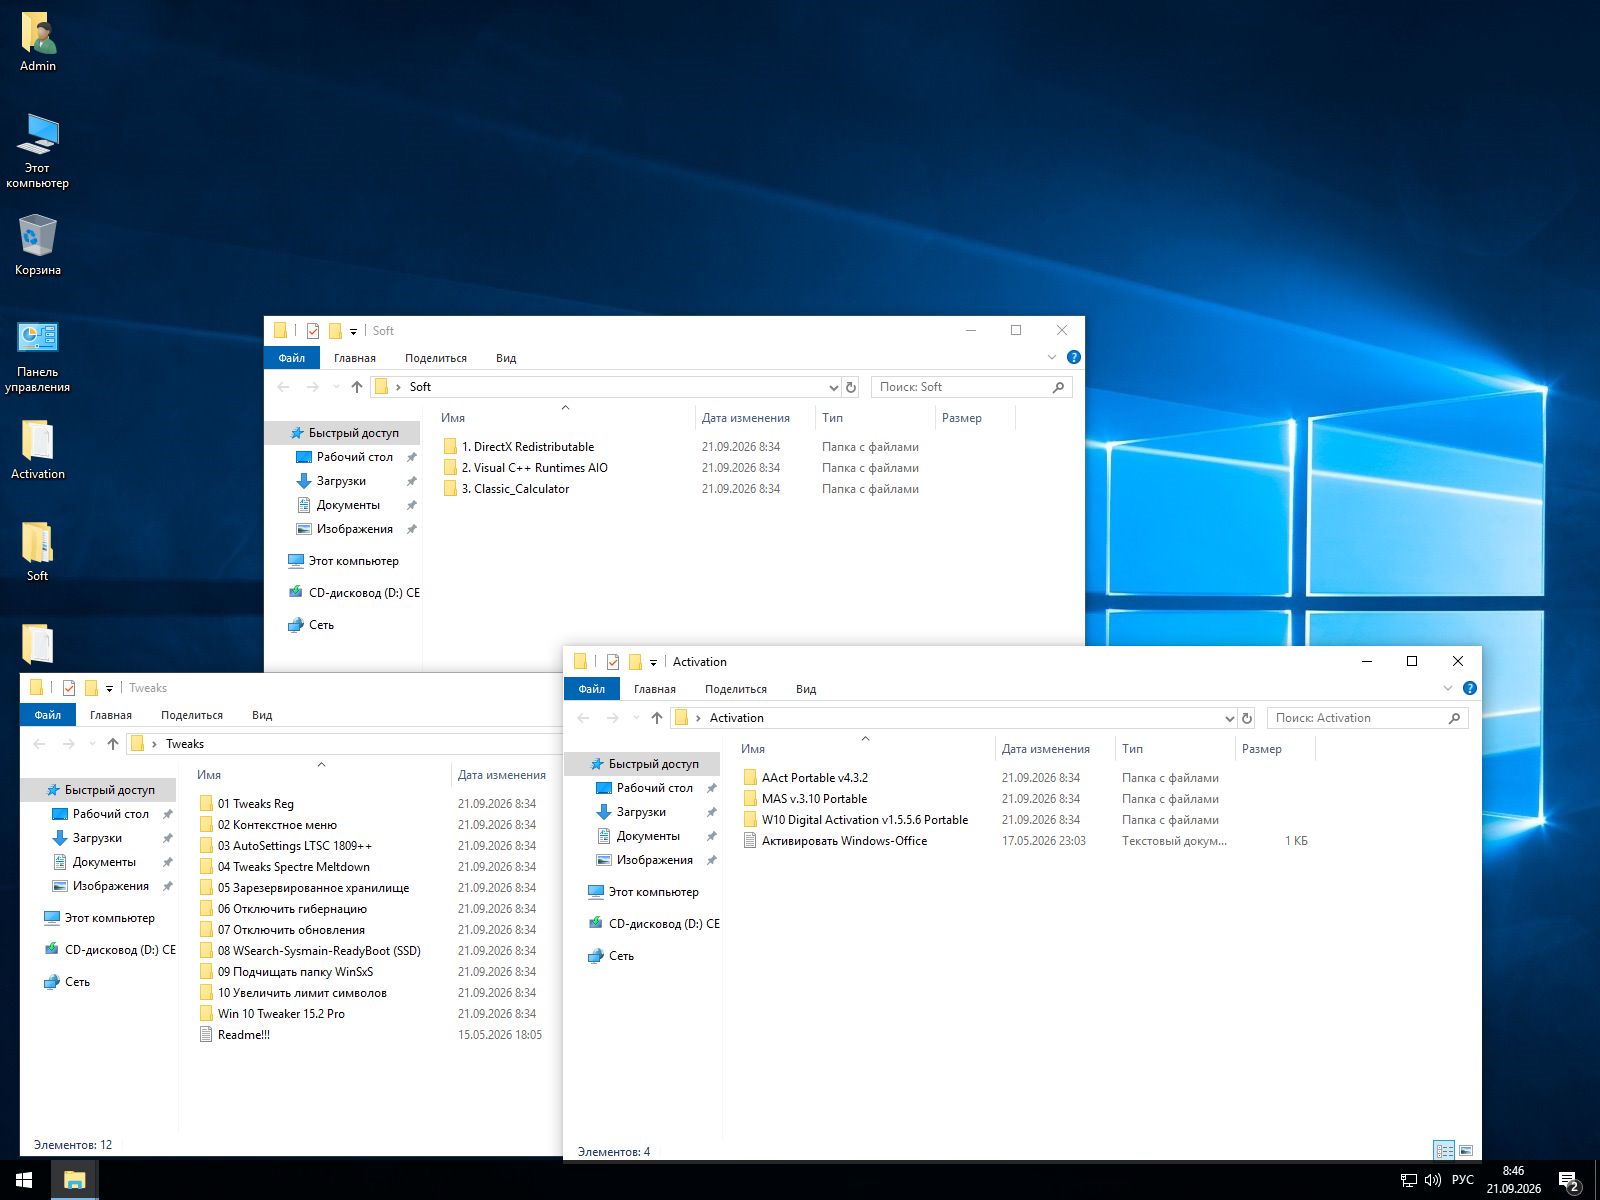
Task: Open File Explorer from the taskbar
Action: click(74, 1180)
